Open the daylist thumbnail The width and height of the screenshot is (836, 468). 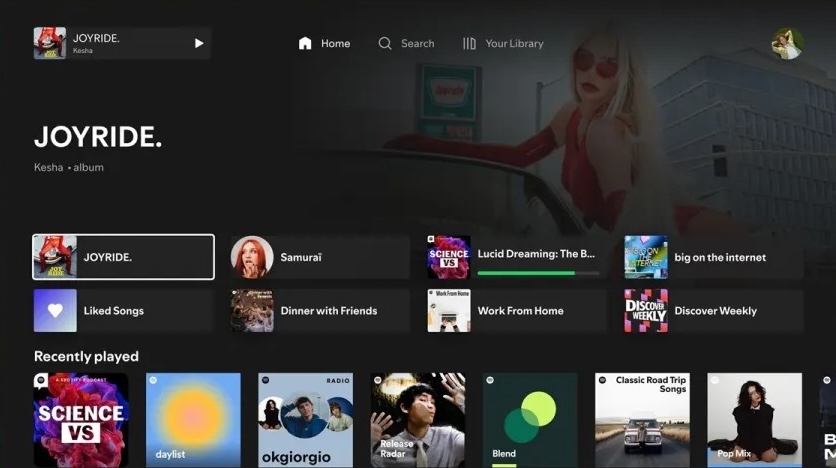point(193,420)
